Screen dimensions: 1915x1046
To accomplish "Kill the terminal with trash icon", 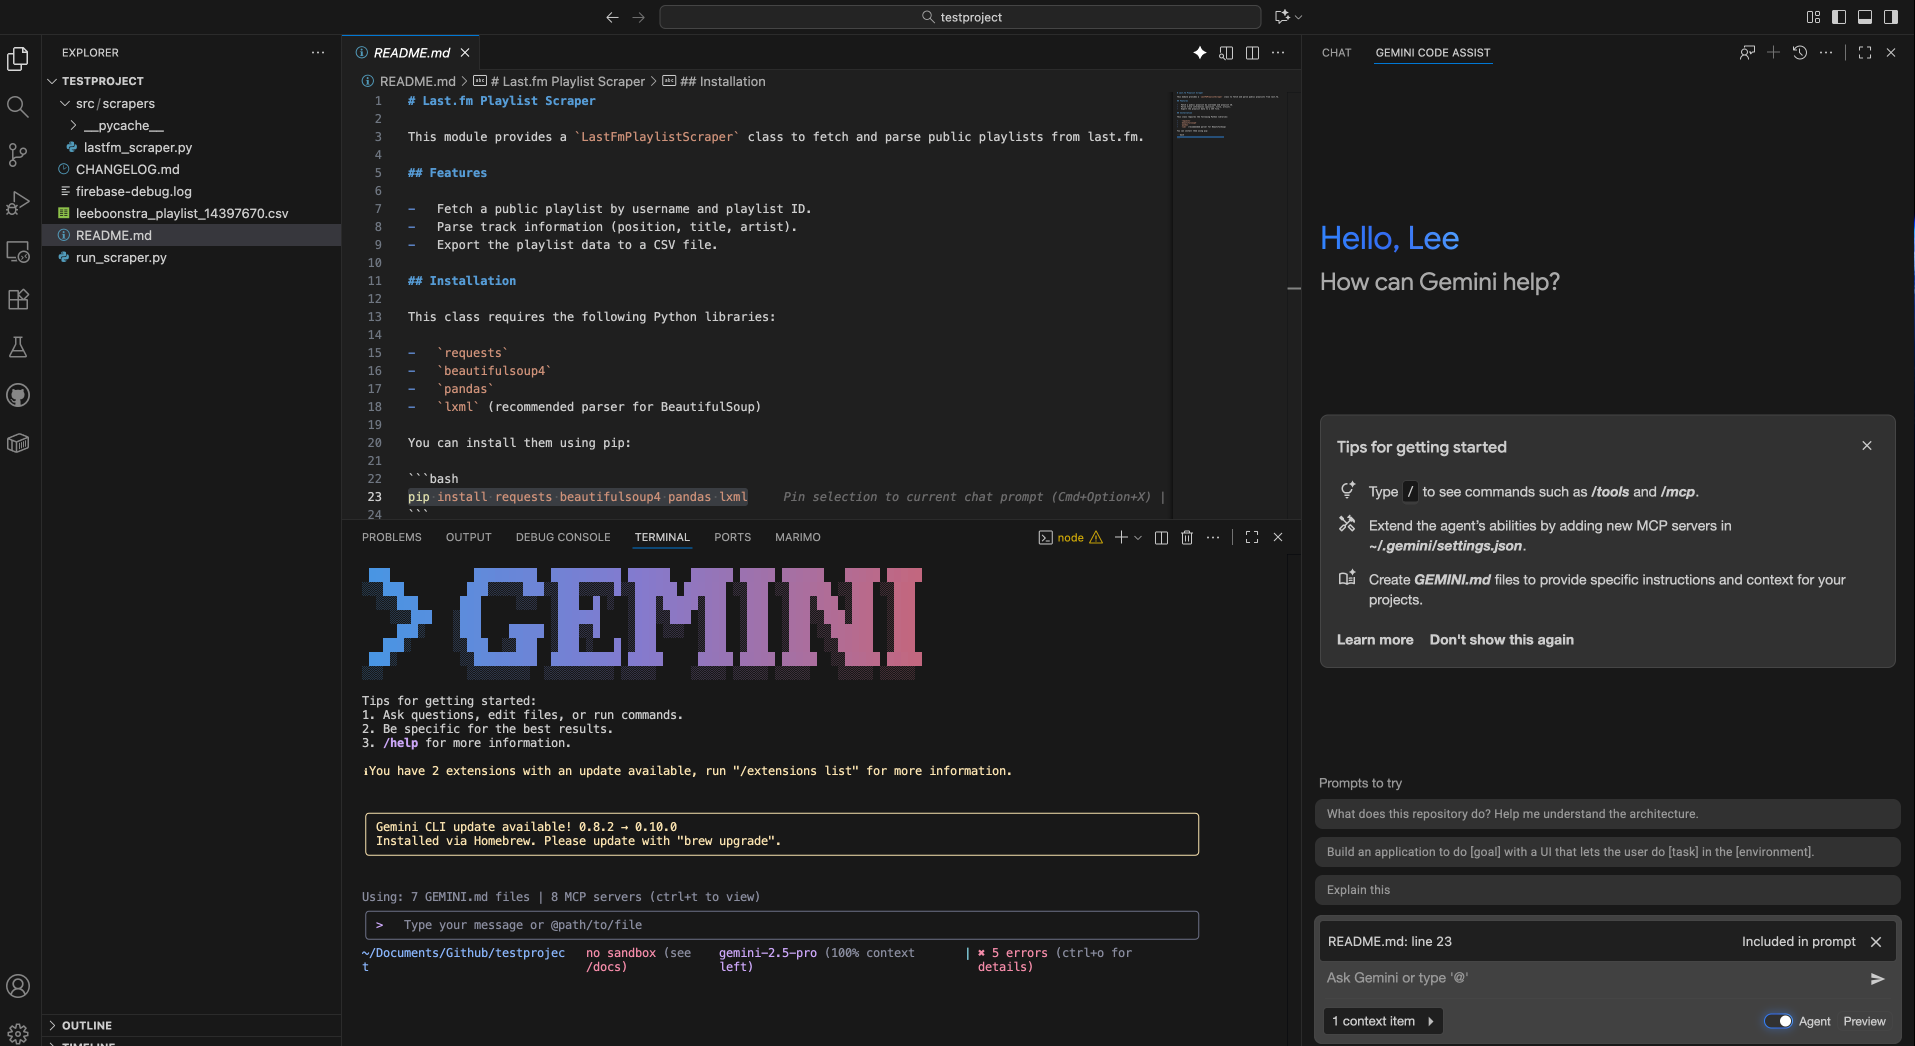I will click(x=1187, y=538).
